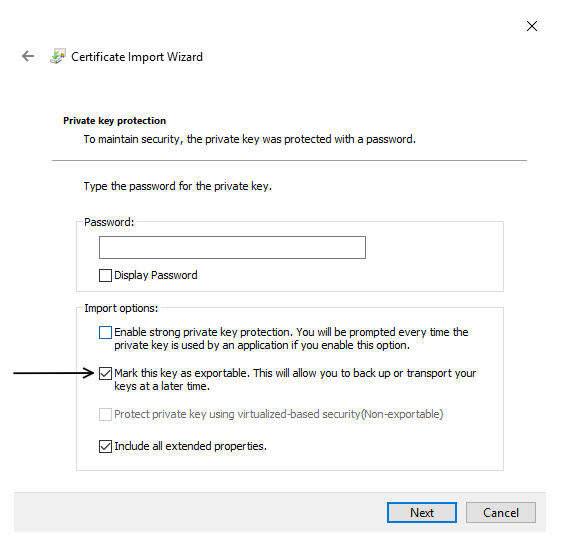Click the black arrow pointing at exportable option
Image resolution: width=577 pixels, height=555 pixels.
coord(54,373)
